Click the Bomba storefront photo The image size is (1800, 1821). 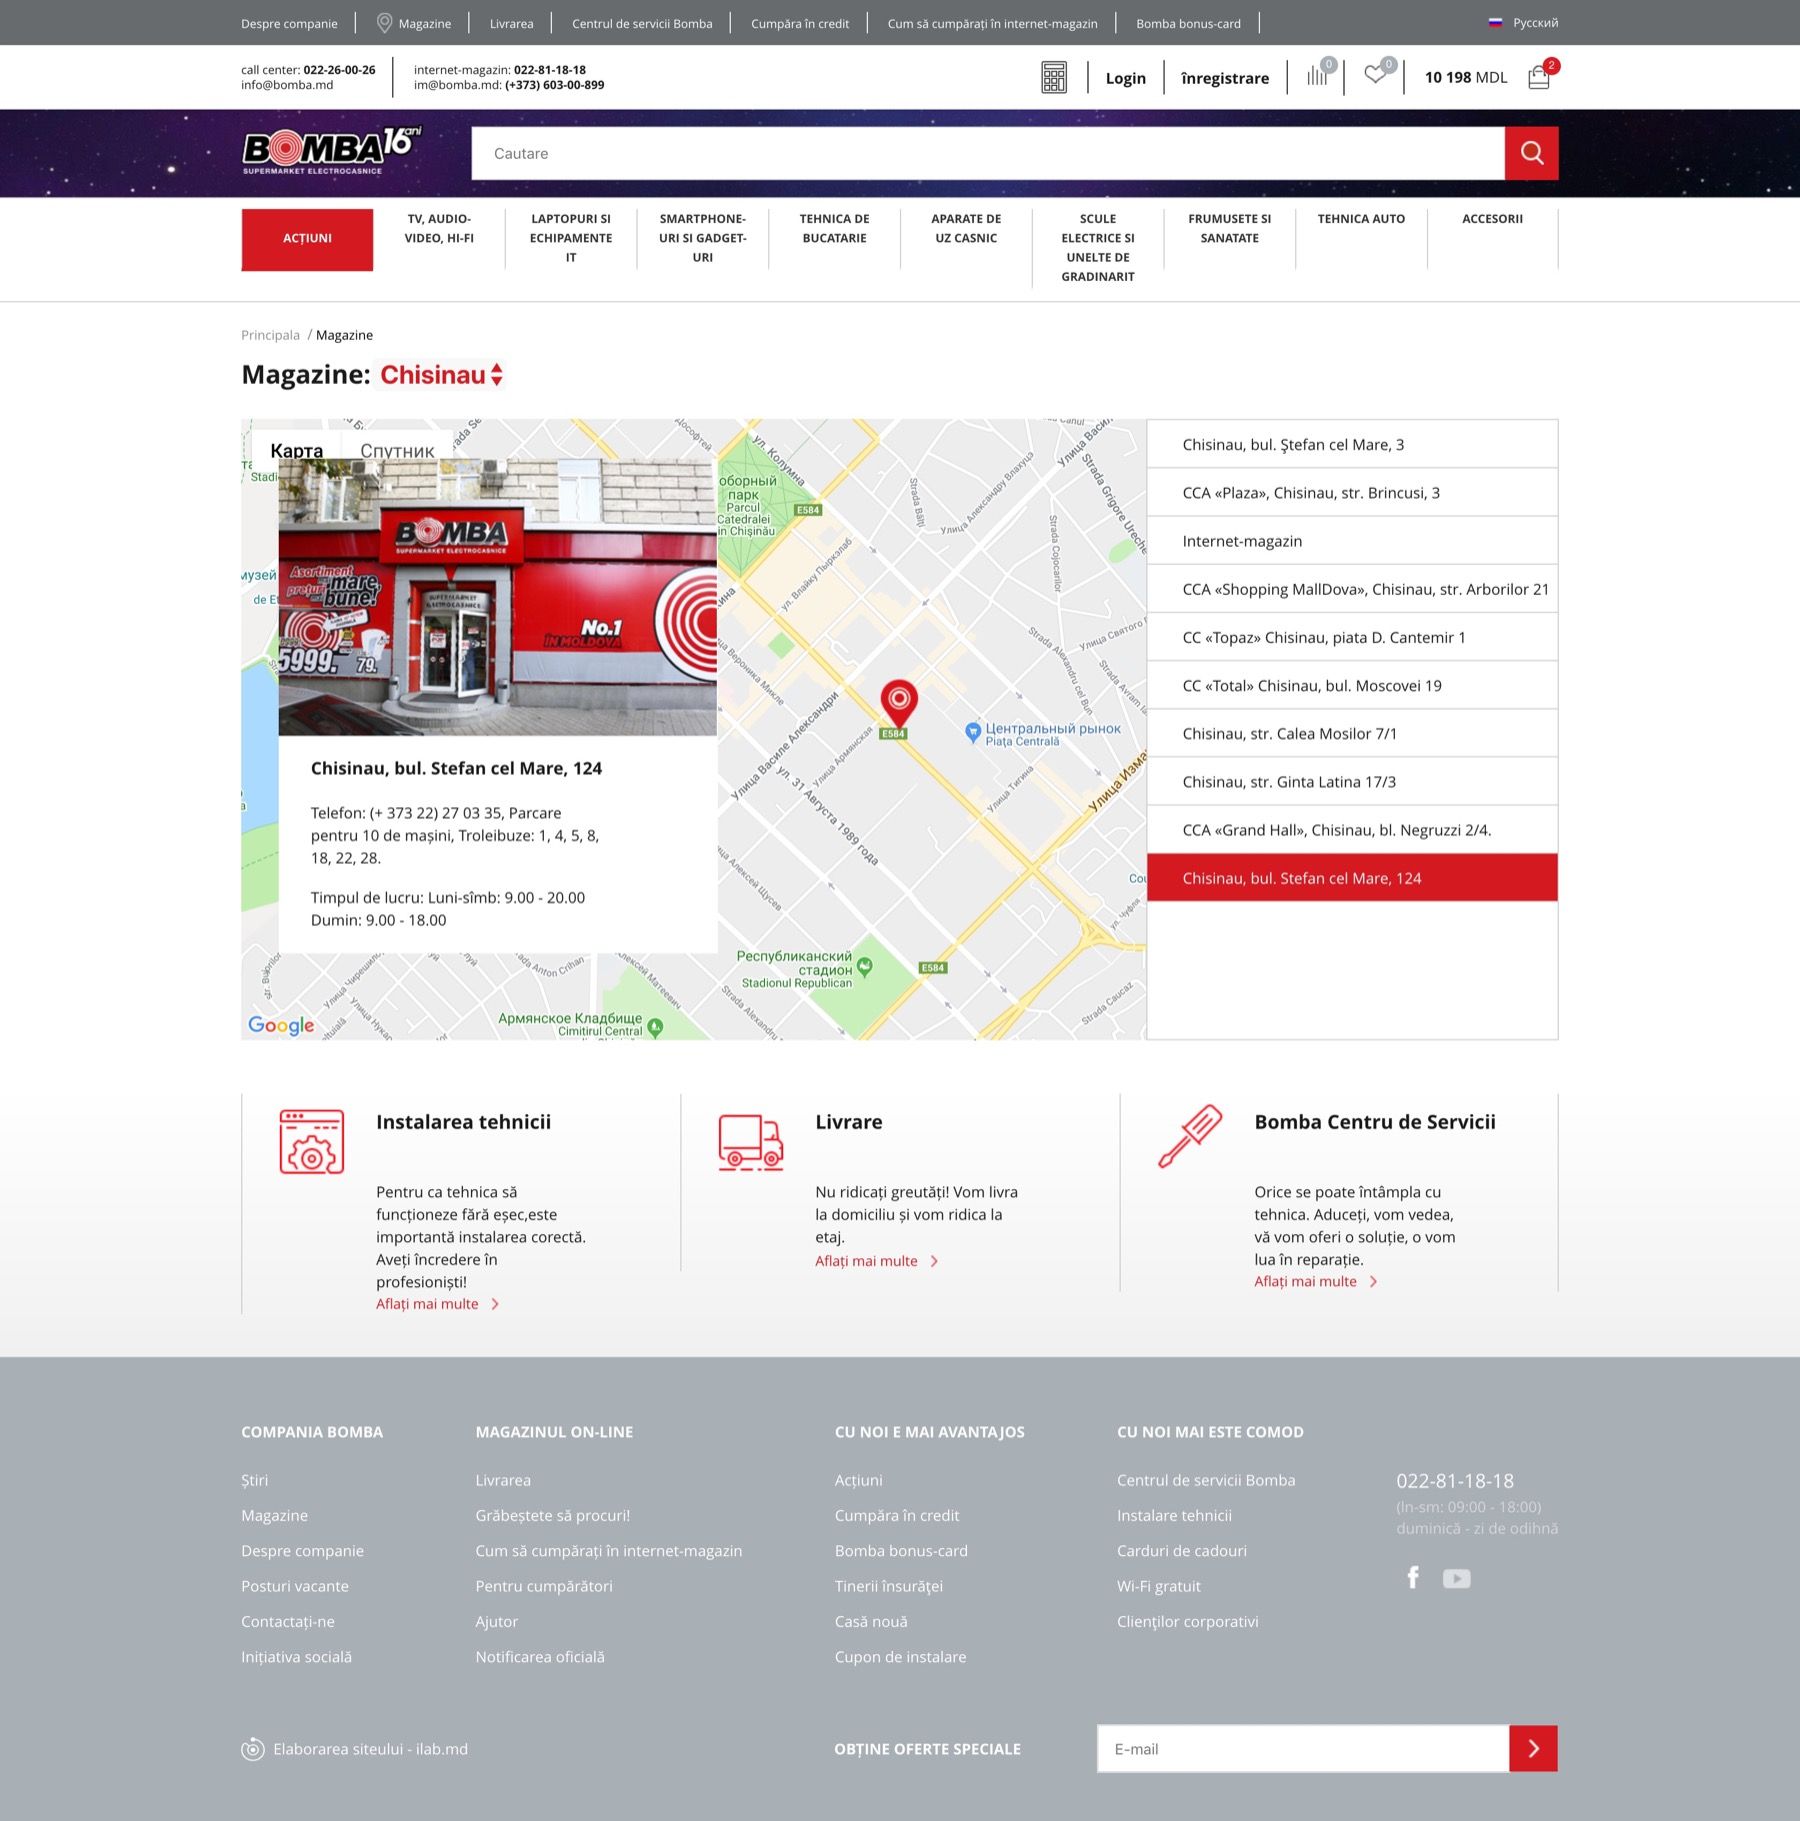click(497, 597)
